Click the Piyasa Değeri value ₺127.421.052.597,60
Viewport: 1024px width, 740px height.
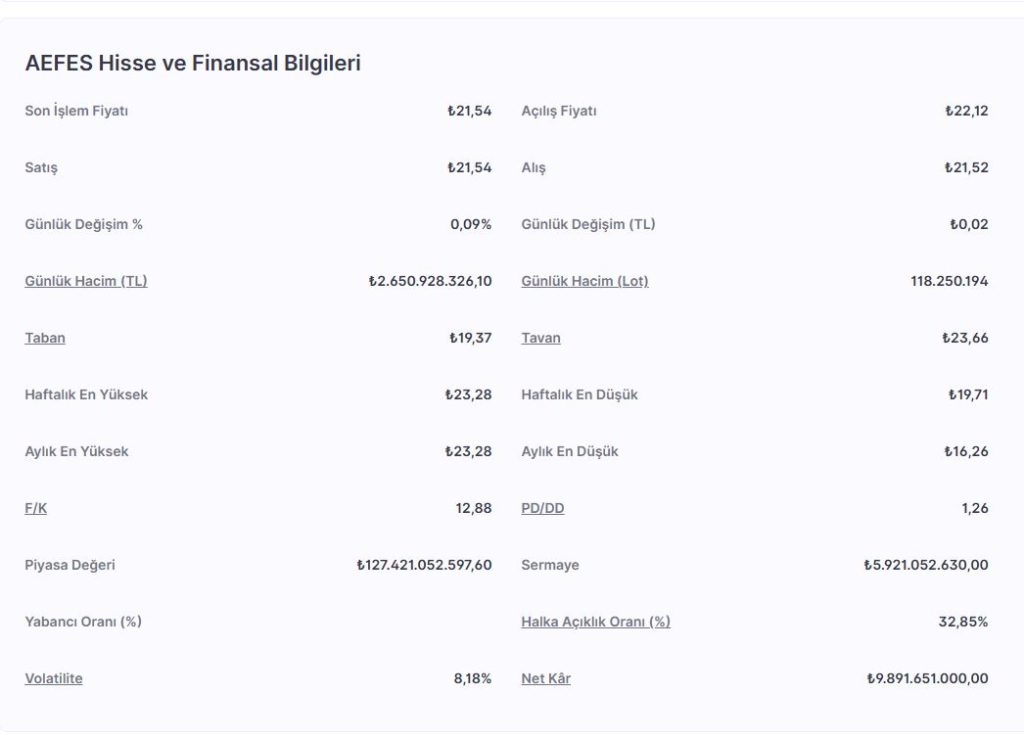[x=424, y=565]
